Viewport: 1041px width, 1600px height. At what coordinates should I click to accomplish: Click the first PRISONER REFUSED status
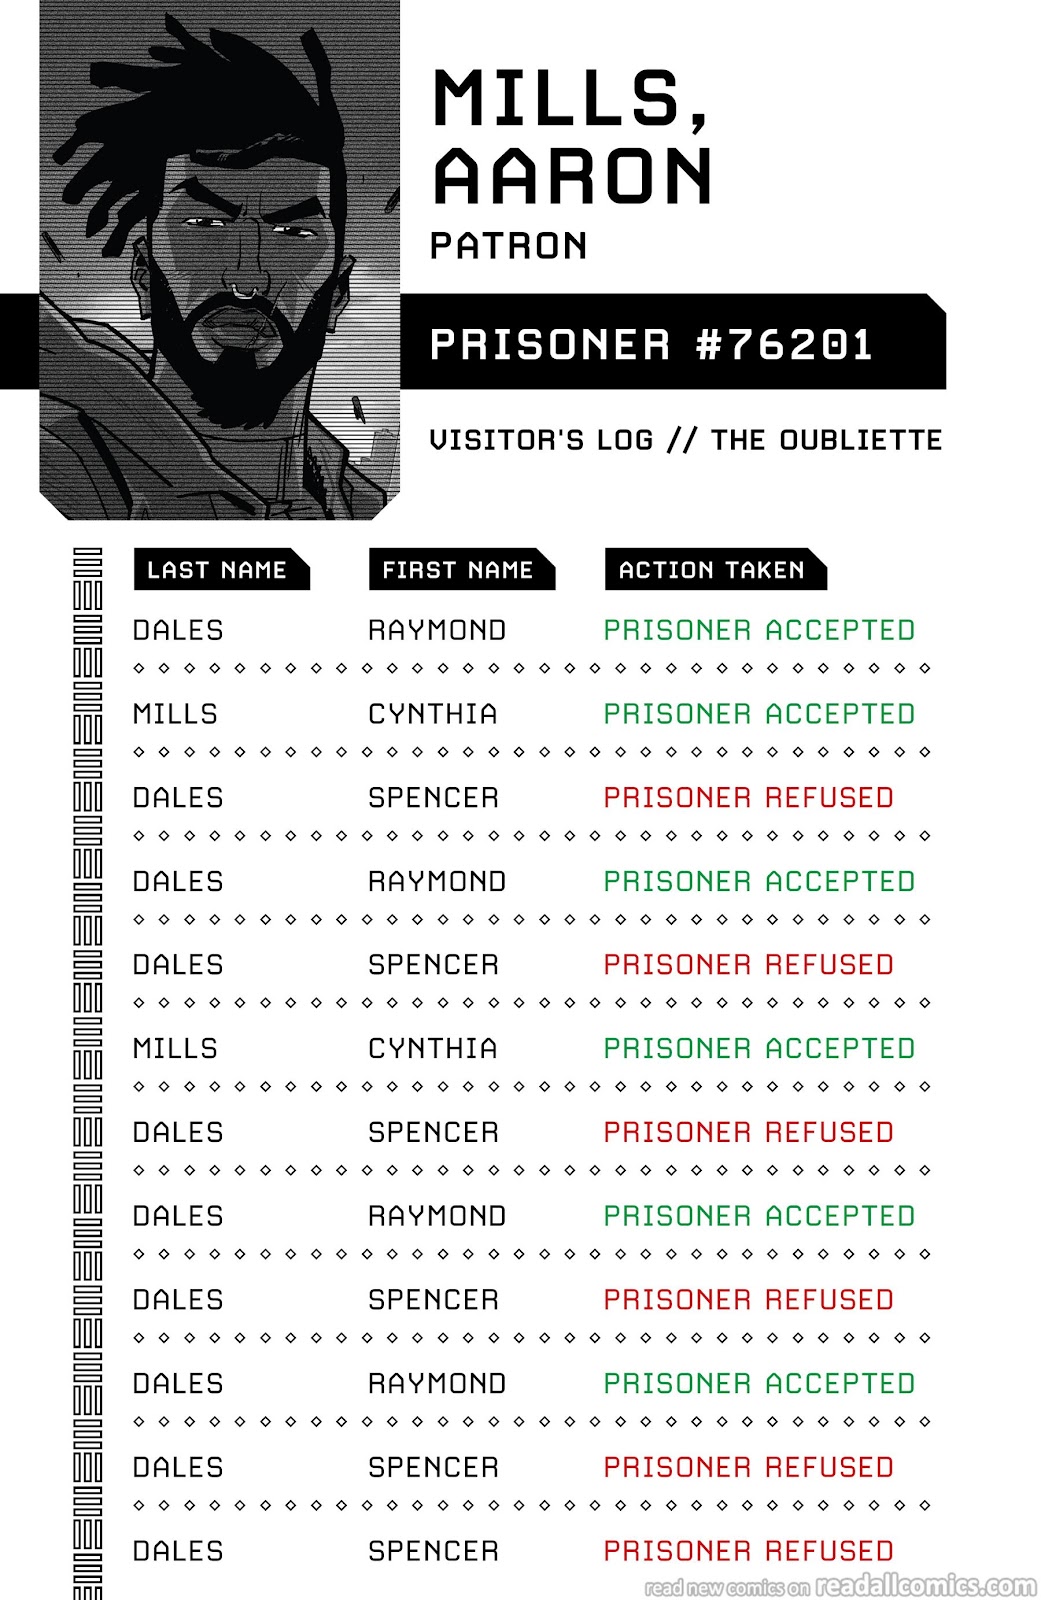coord(748,798)
